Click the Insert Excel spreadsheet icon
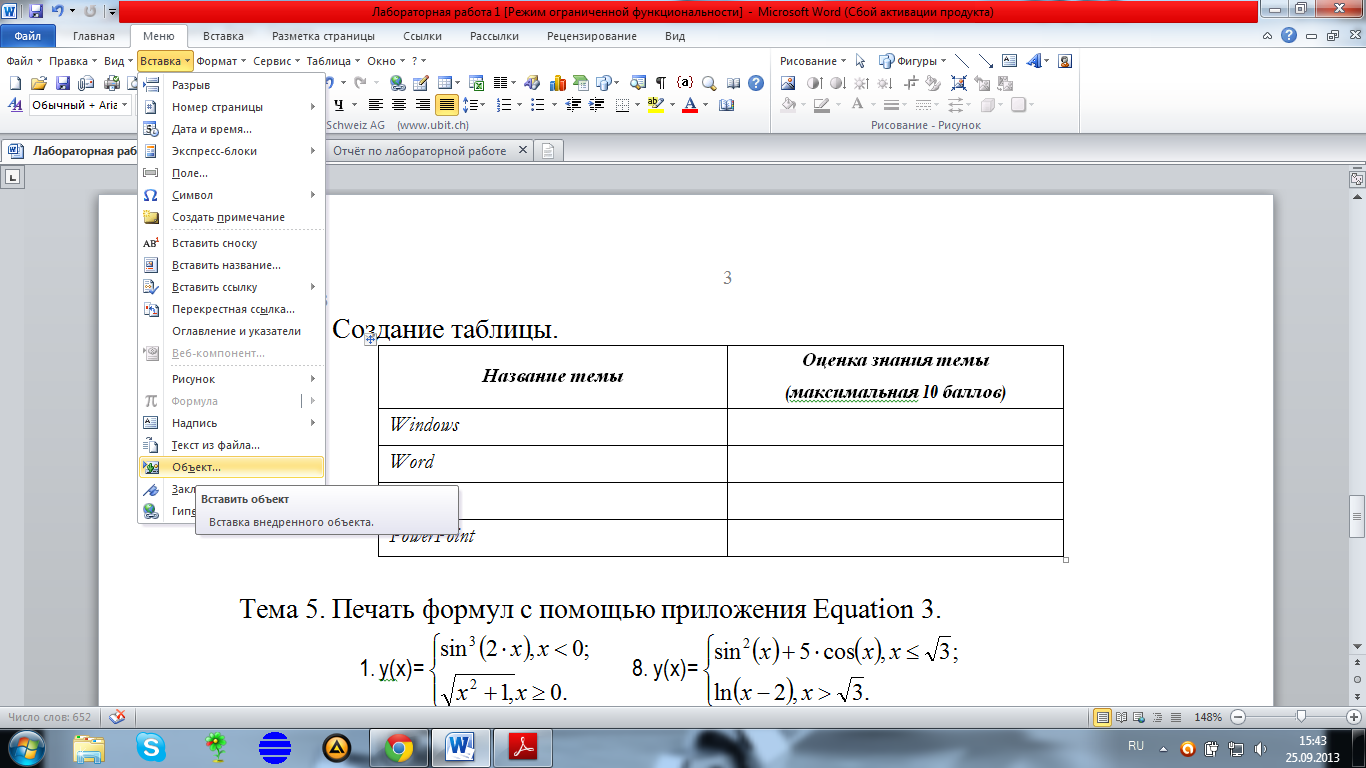The image size is (1366, 768). (475, 83)
